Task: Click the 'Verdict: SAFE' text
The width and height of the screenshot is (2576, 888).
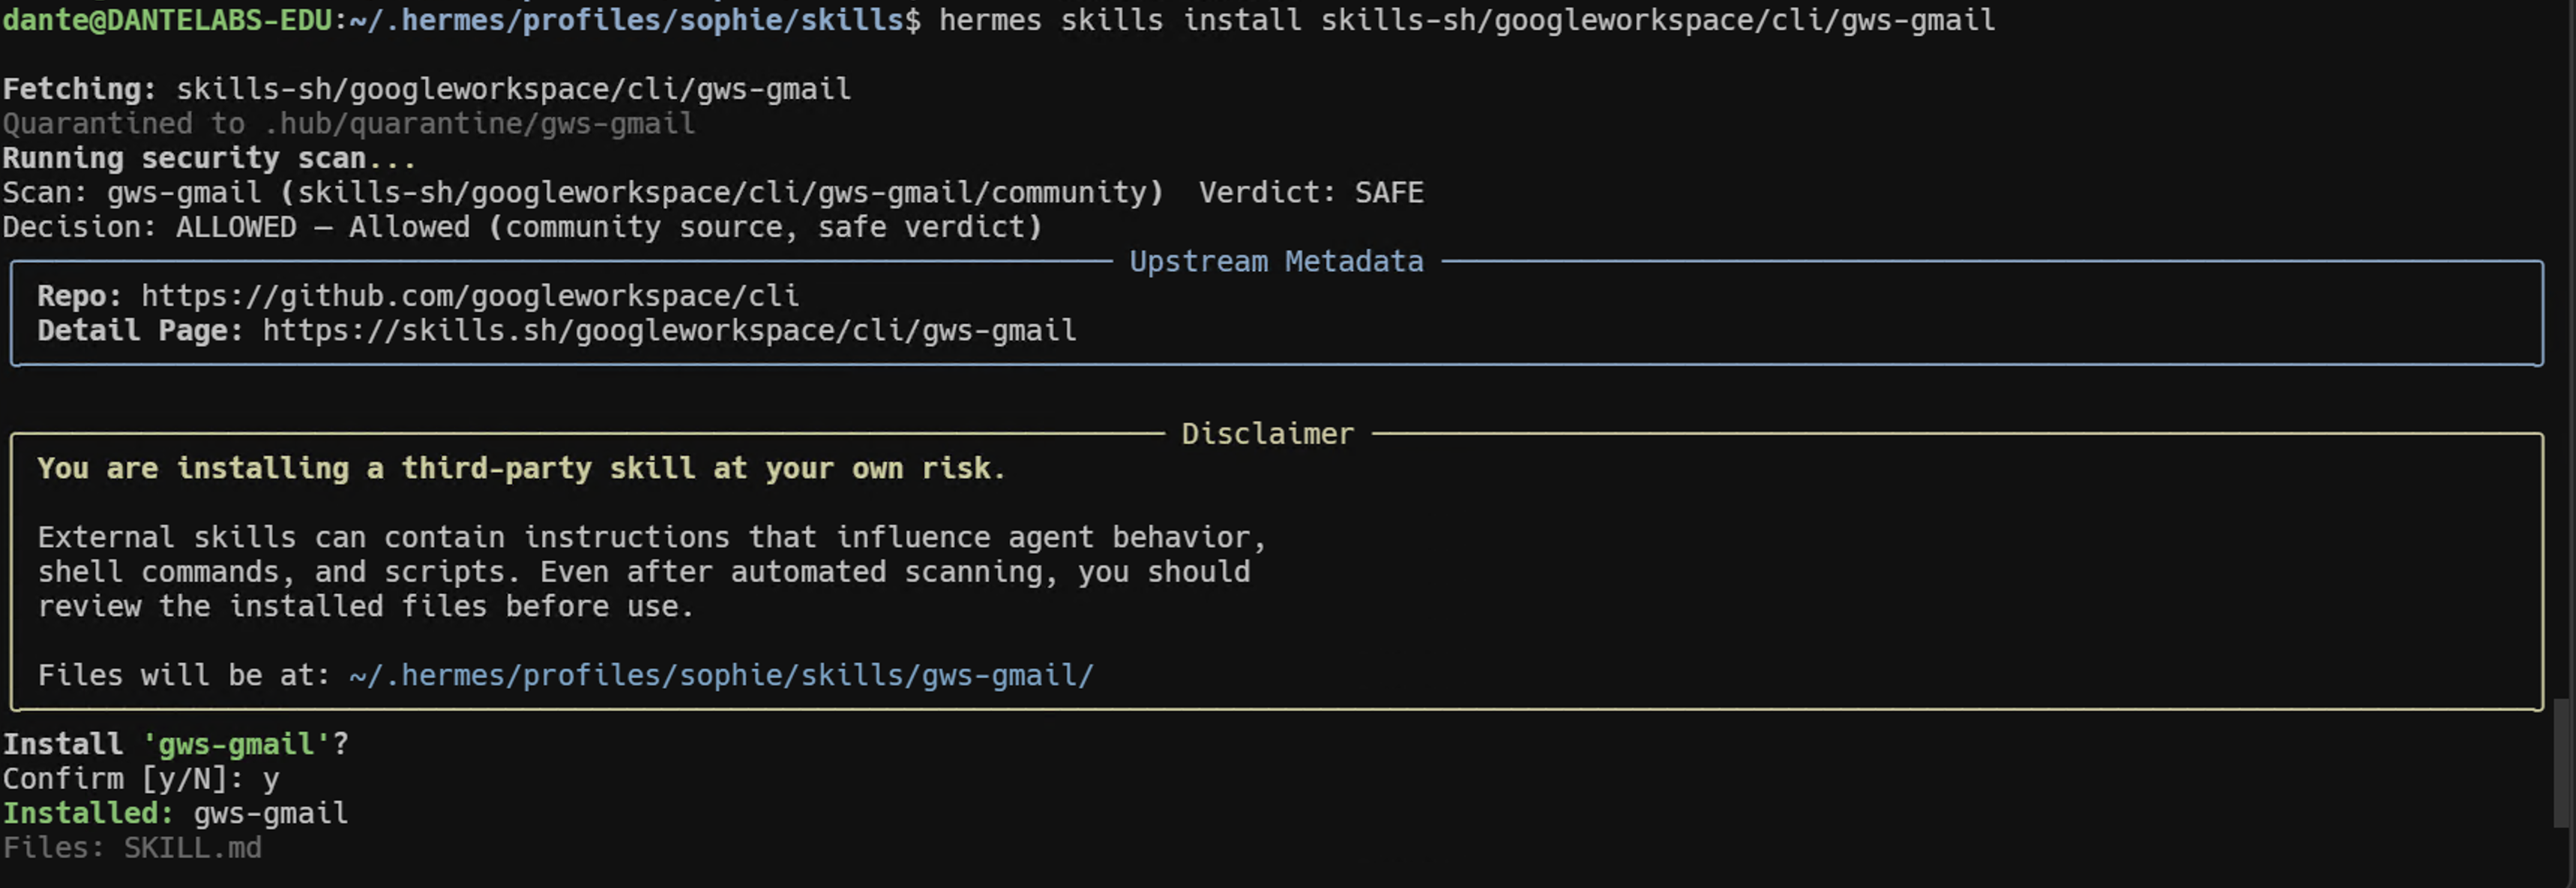Action: click(1311, 193)
